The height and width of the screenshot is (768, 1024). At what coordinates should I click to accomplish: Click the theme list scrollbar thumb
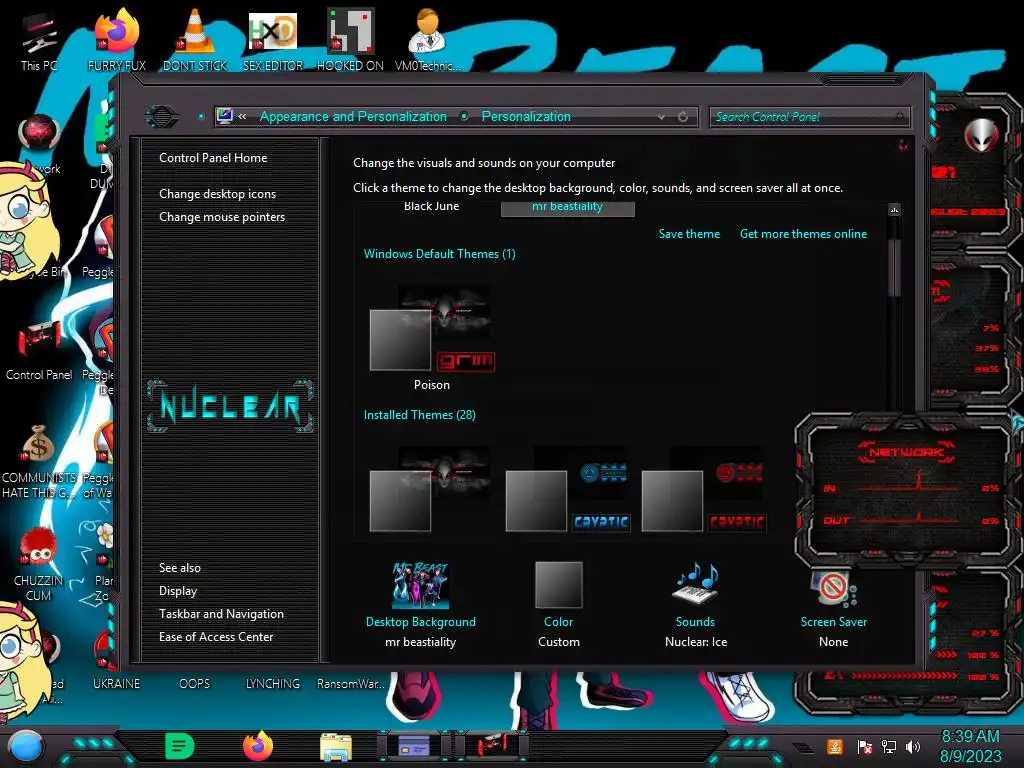tap(894, 268)
